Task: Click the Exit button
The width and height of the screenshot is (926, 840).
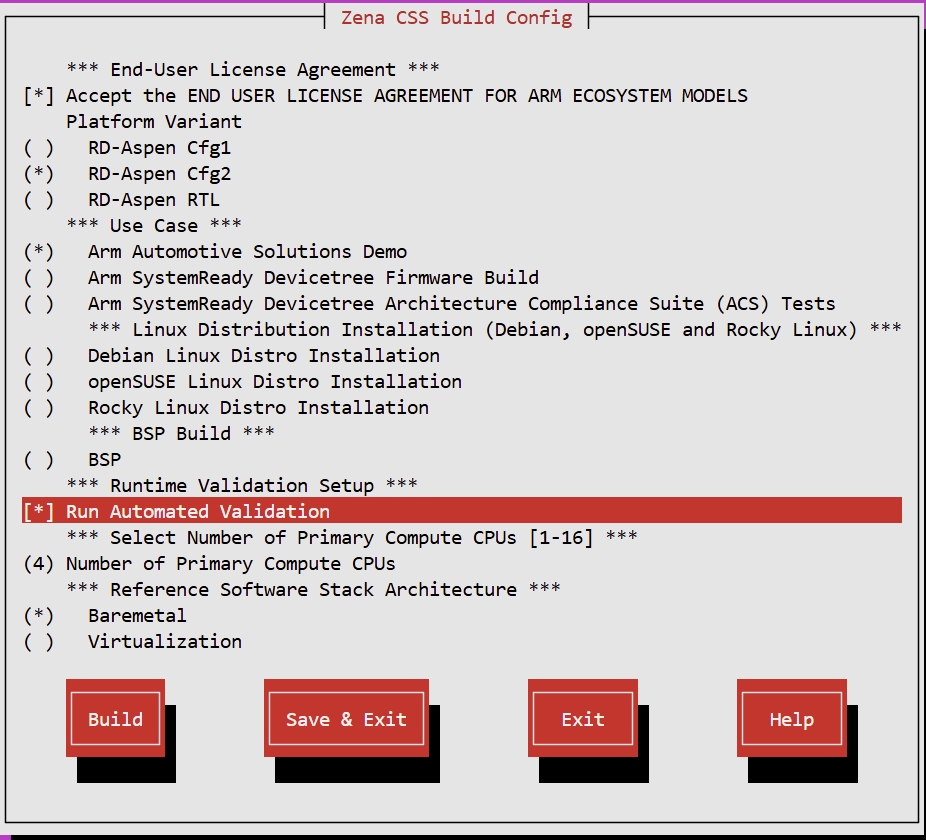Action: coord(582,718)
